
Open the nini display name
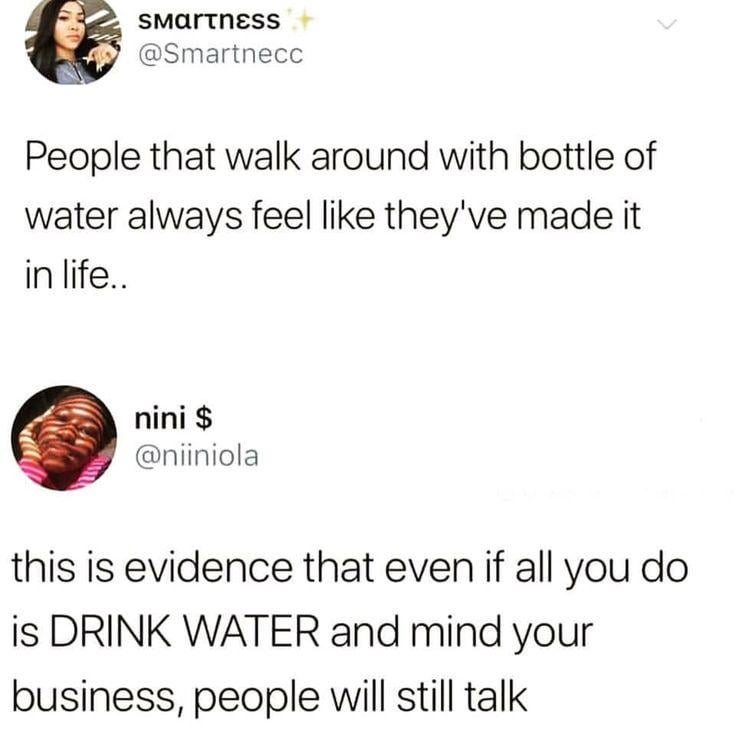click(x=160, y=418)
